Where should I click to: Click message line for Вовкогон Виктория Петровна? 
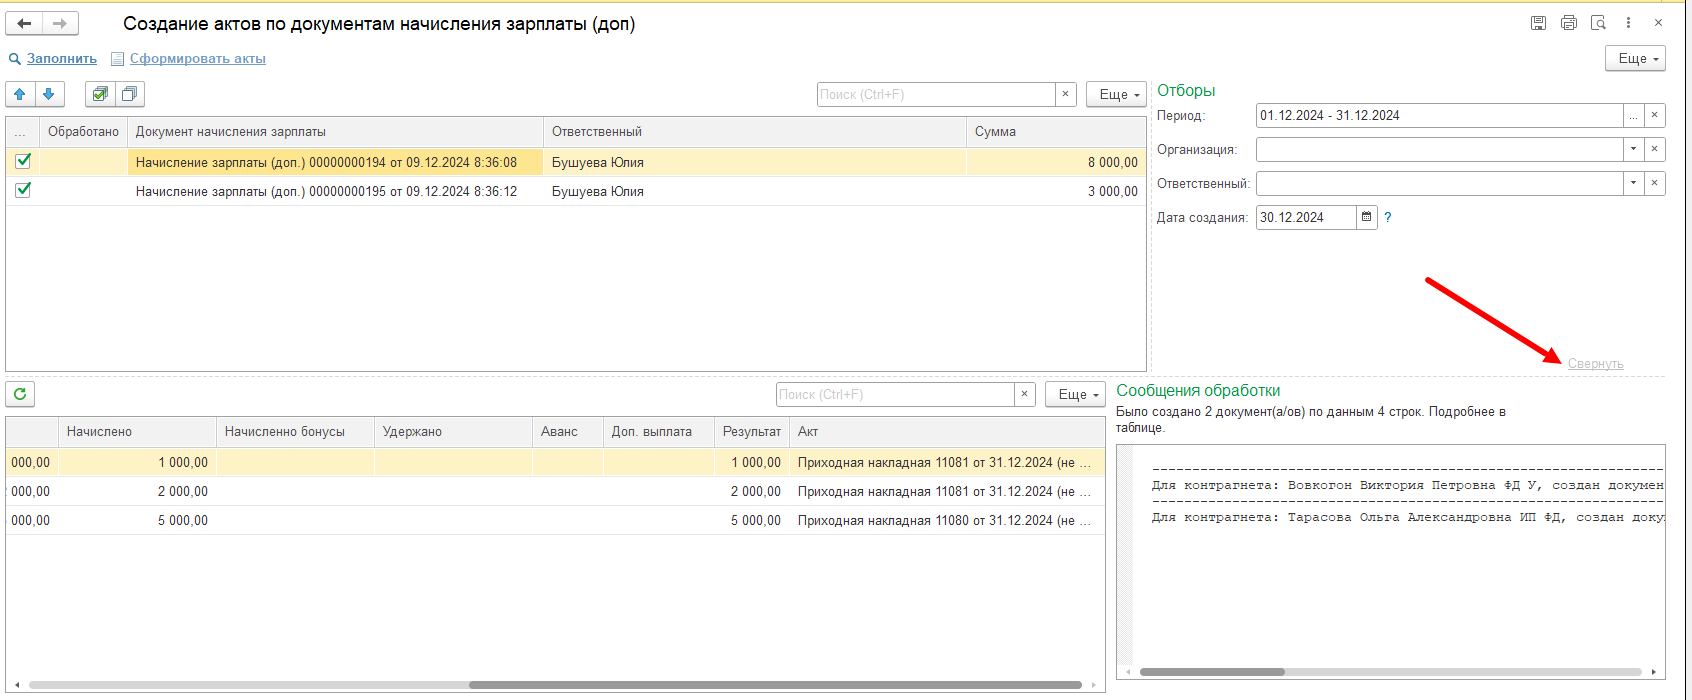click(1408, 485)
